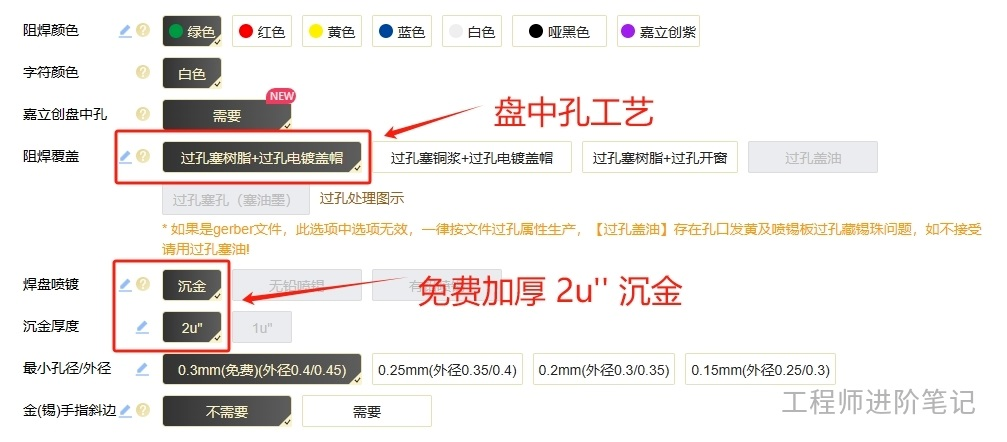Click the edit pencil beside 阻焊颜色
This screenshot has width=1007, height=442.
point(125,31)
